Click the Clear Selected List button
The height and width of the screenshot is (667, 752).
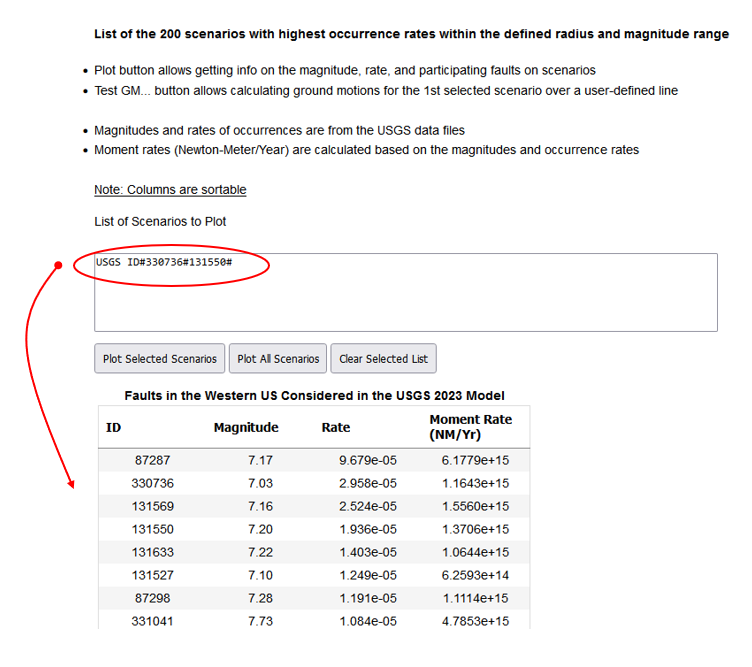click(383, 359)
